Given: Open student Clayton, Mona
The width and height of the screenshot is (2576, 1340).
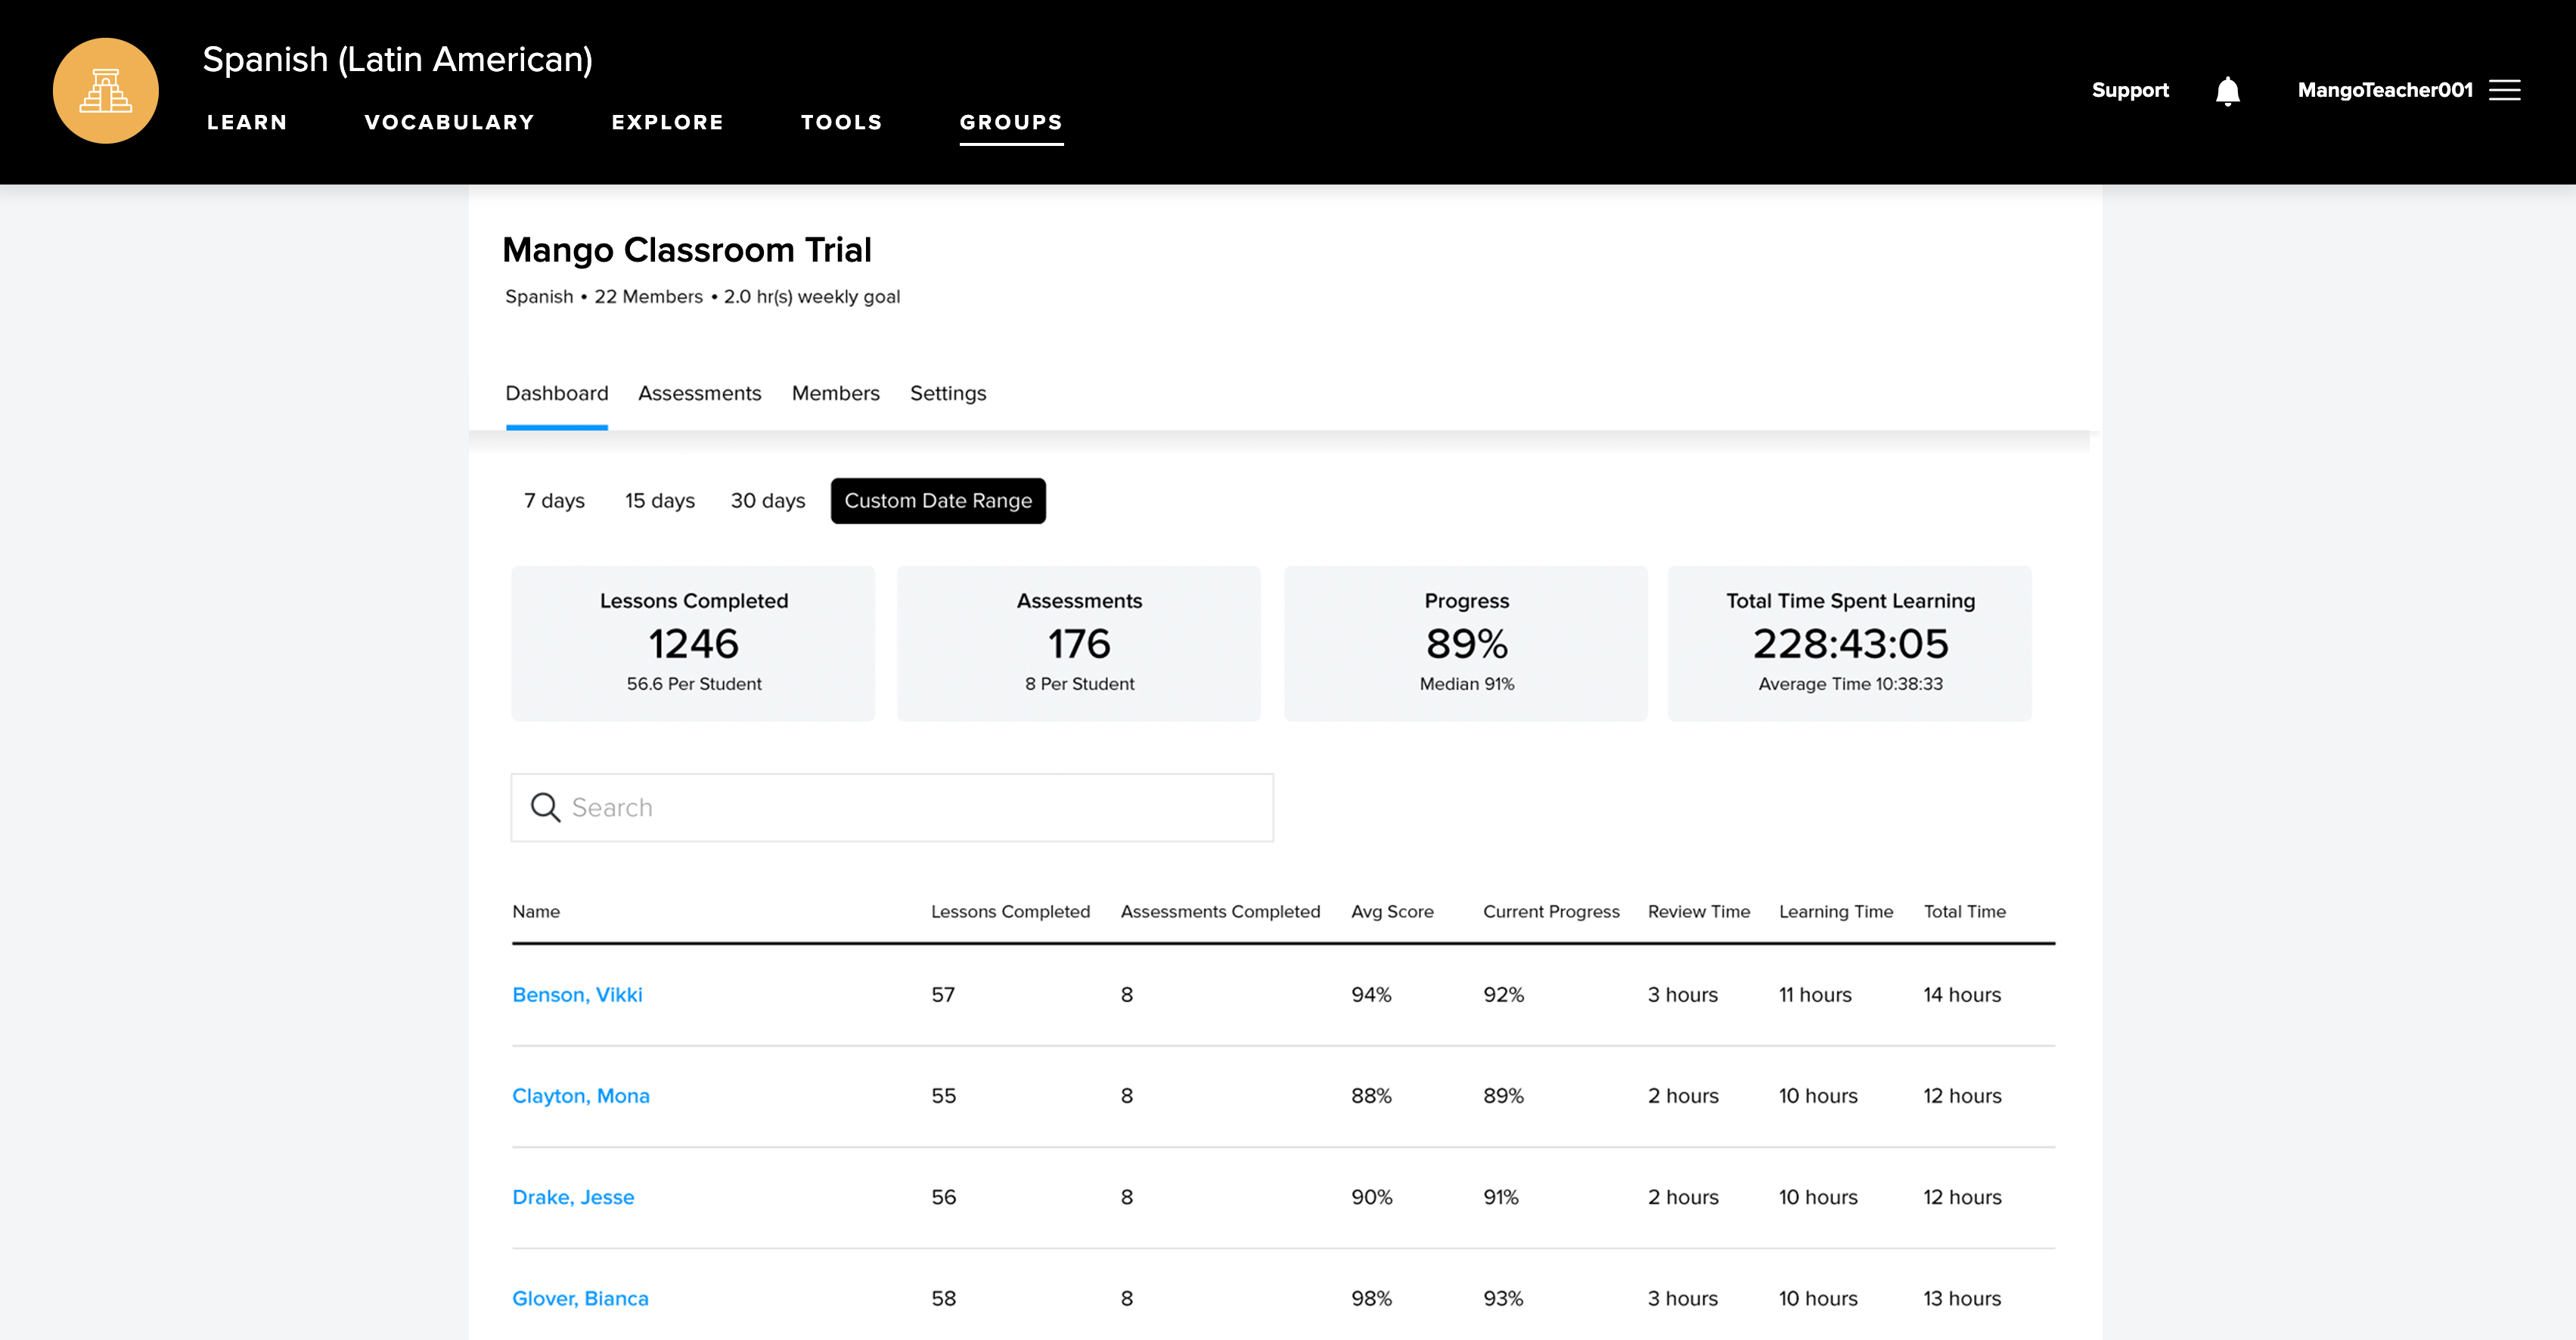Looking at the screenshot, I should click(x=580, y=1095).
